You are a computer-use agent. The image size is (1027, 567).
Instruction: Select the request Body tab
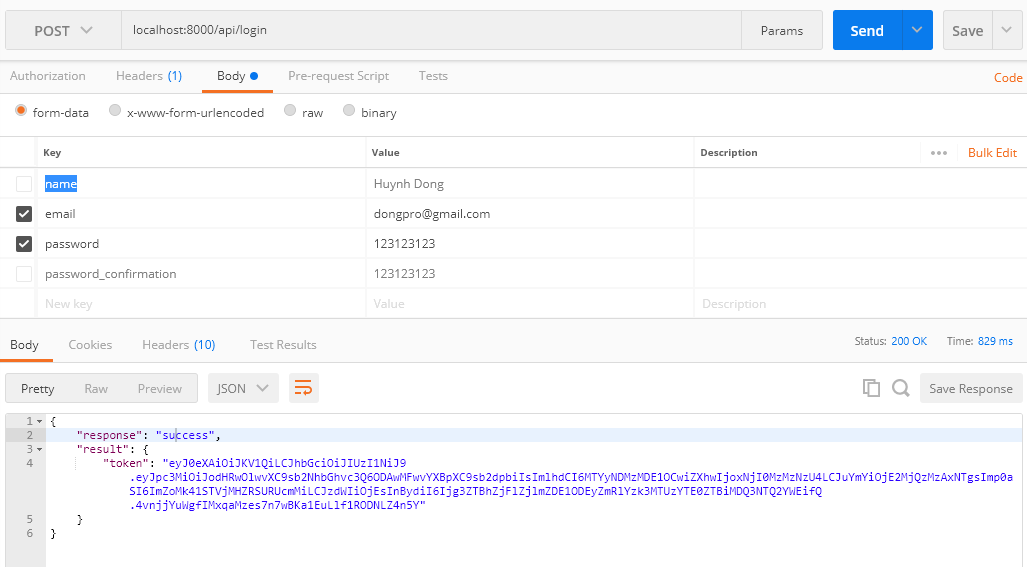(237, 76)
